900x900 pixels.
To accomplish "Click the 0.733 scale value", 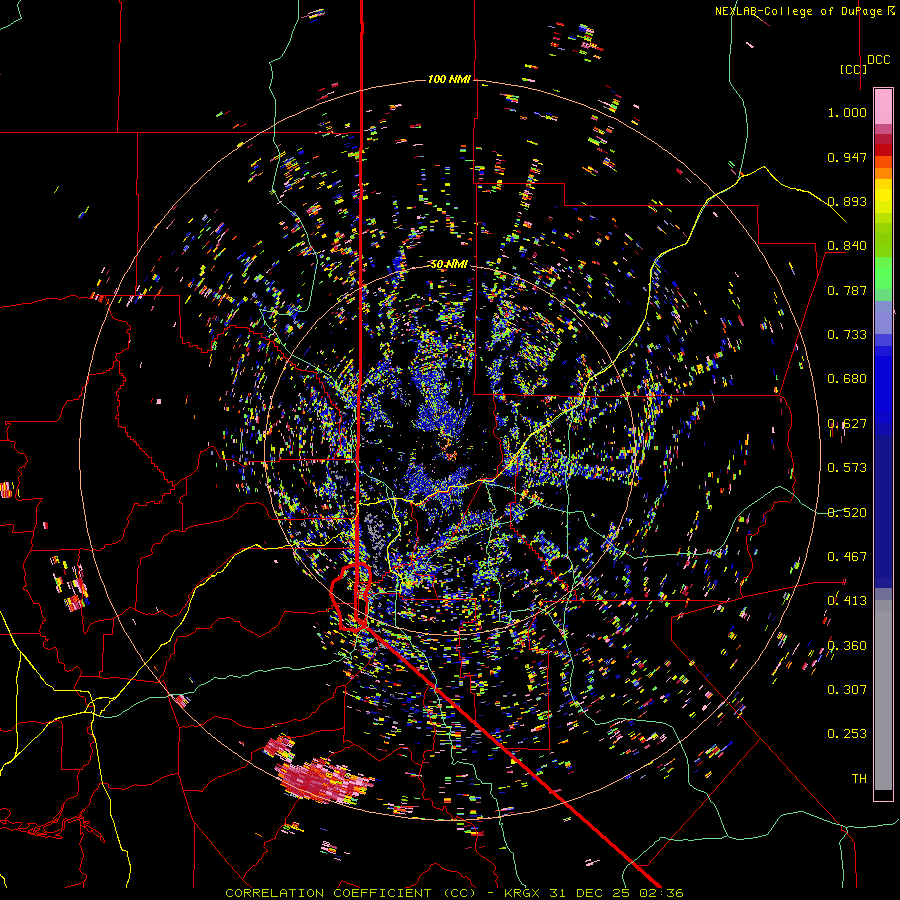I will point(847,335).
